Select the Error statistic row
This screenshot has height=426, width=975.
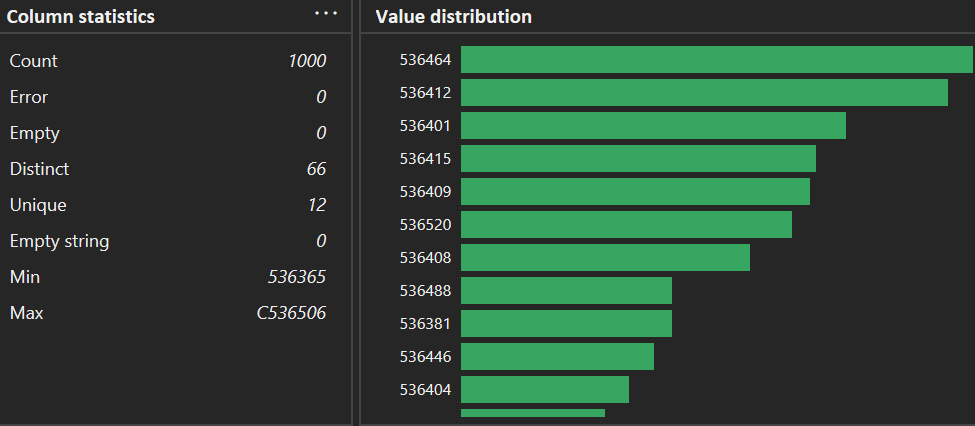pyautogui.click(x=168, y=97)
